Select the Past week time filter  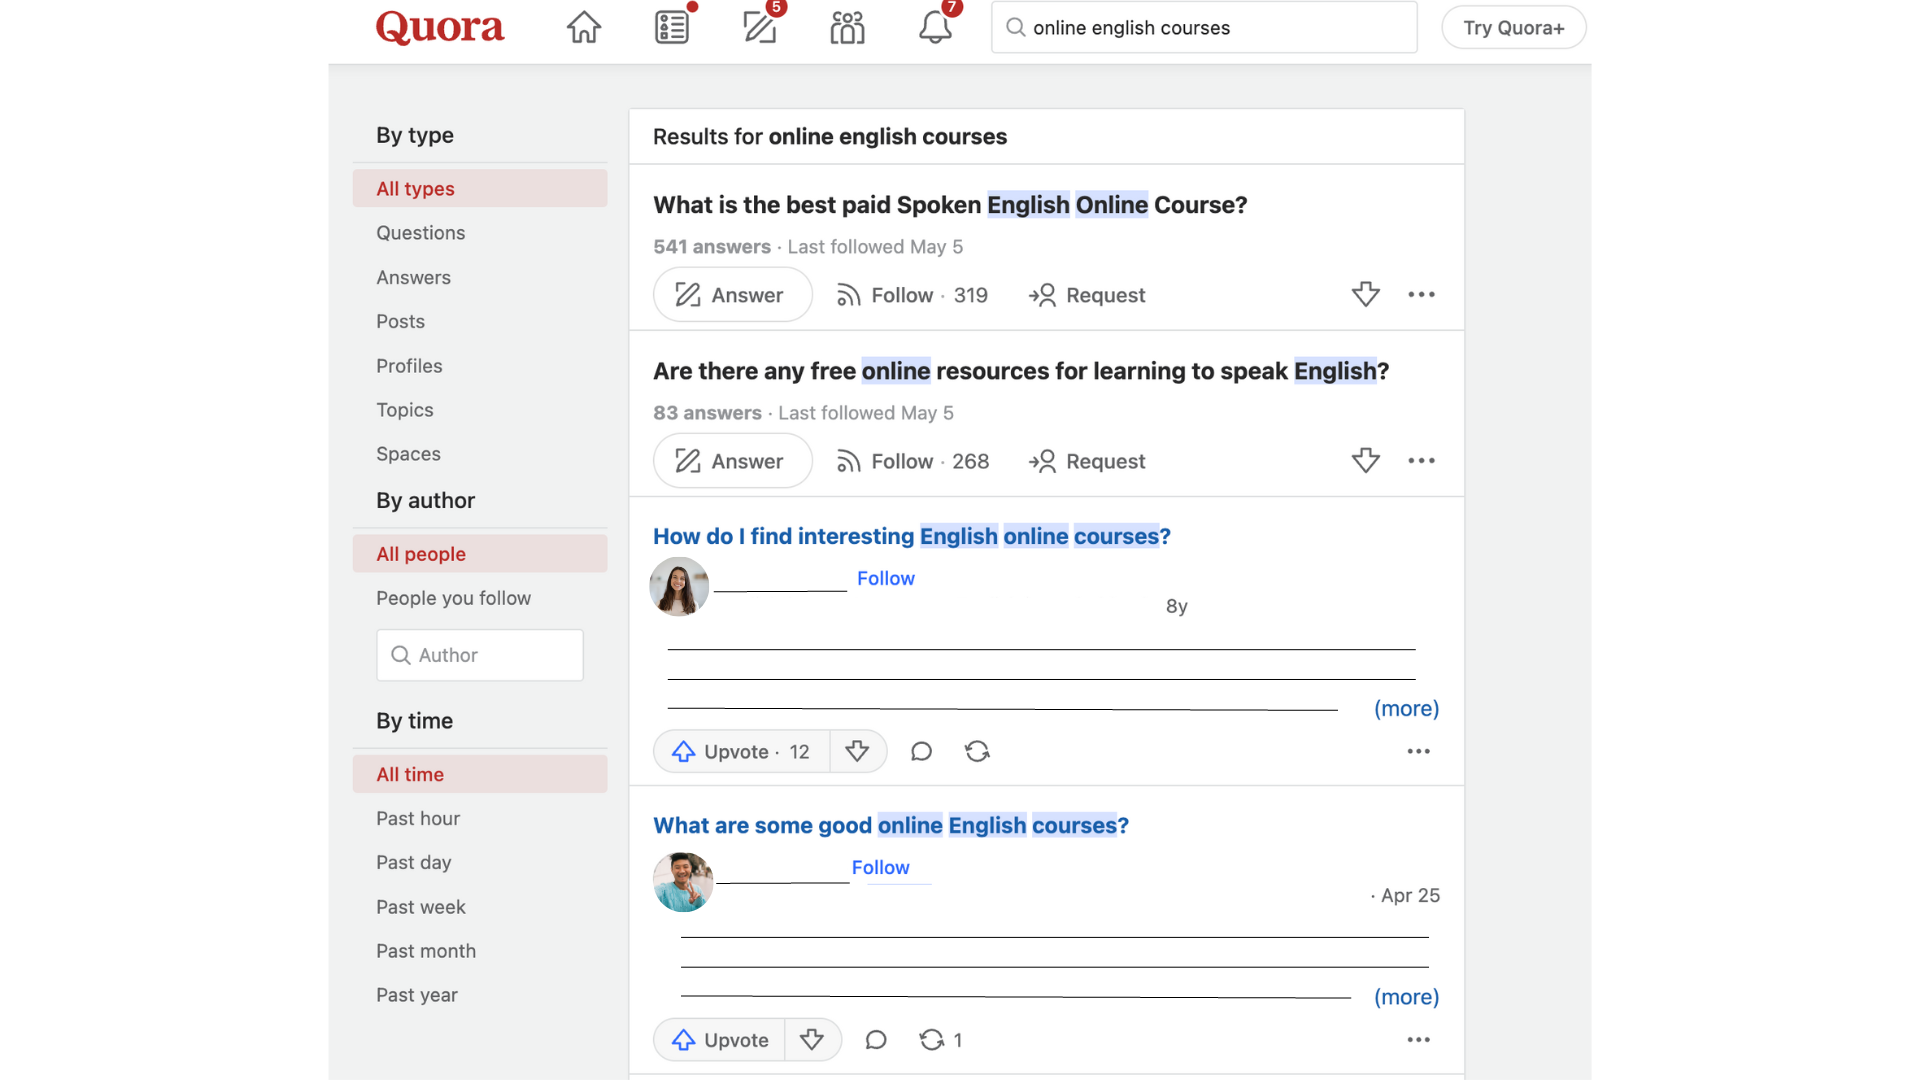click(x=421, y=907)
